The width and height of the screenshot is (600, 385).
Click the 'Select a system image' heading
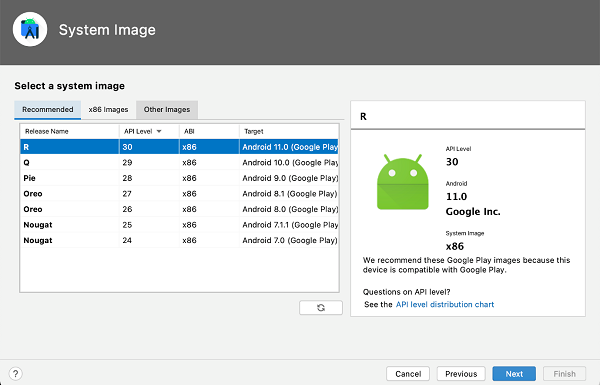70,86
